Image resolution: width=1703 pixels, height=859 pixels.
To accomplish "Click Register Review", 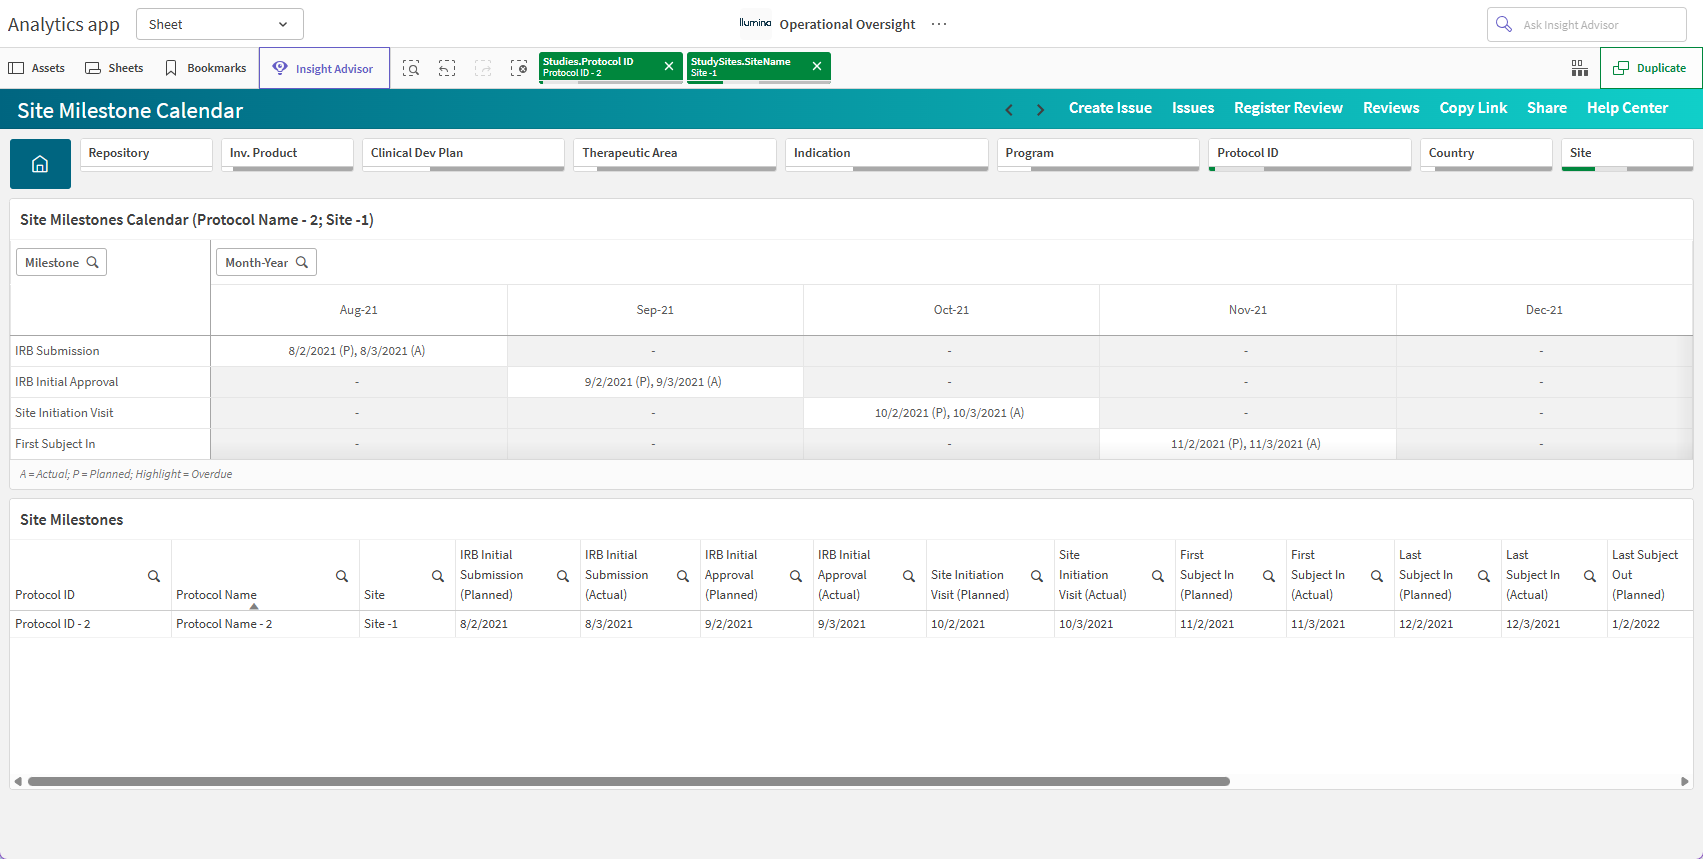I will coord(1288,108).
